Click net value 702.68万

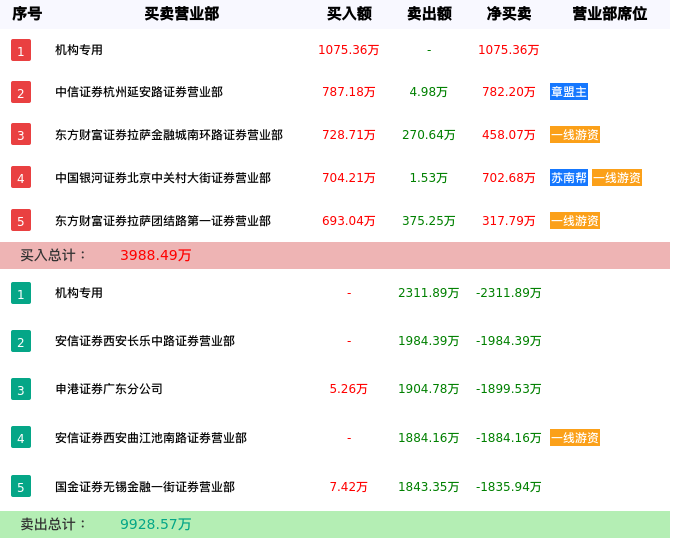pos(509,177)
